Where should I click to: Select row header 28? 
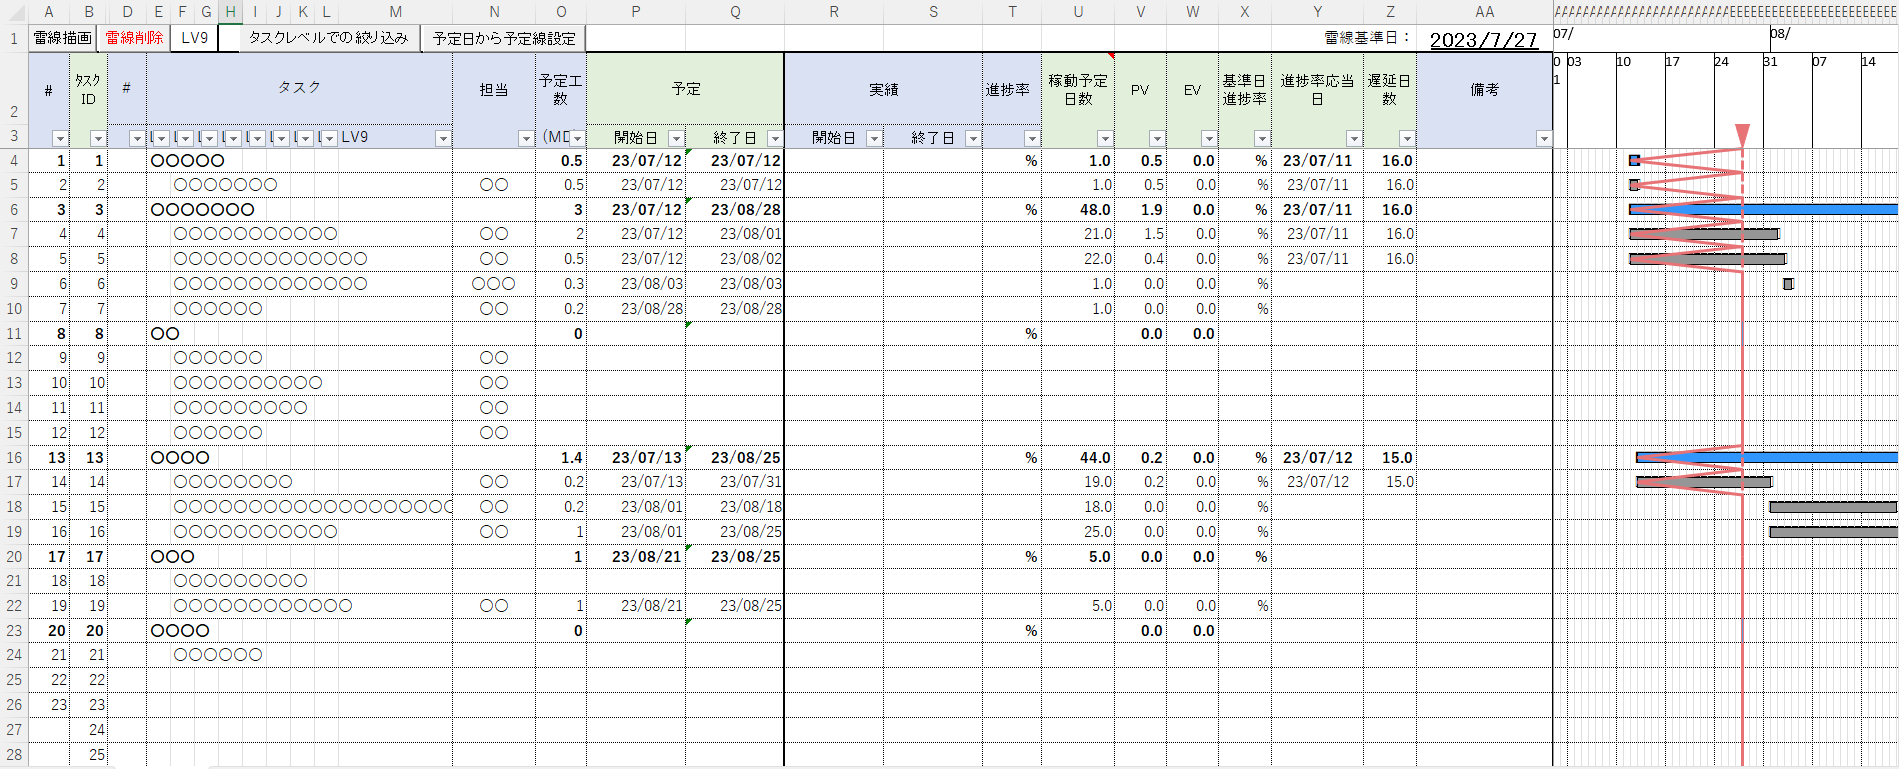click(x=14, y=754)
